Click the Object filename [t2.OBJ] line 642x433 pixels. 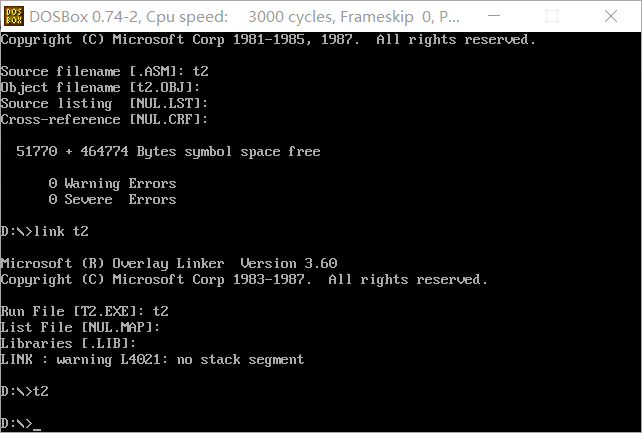104,88
